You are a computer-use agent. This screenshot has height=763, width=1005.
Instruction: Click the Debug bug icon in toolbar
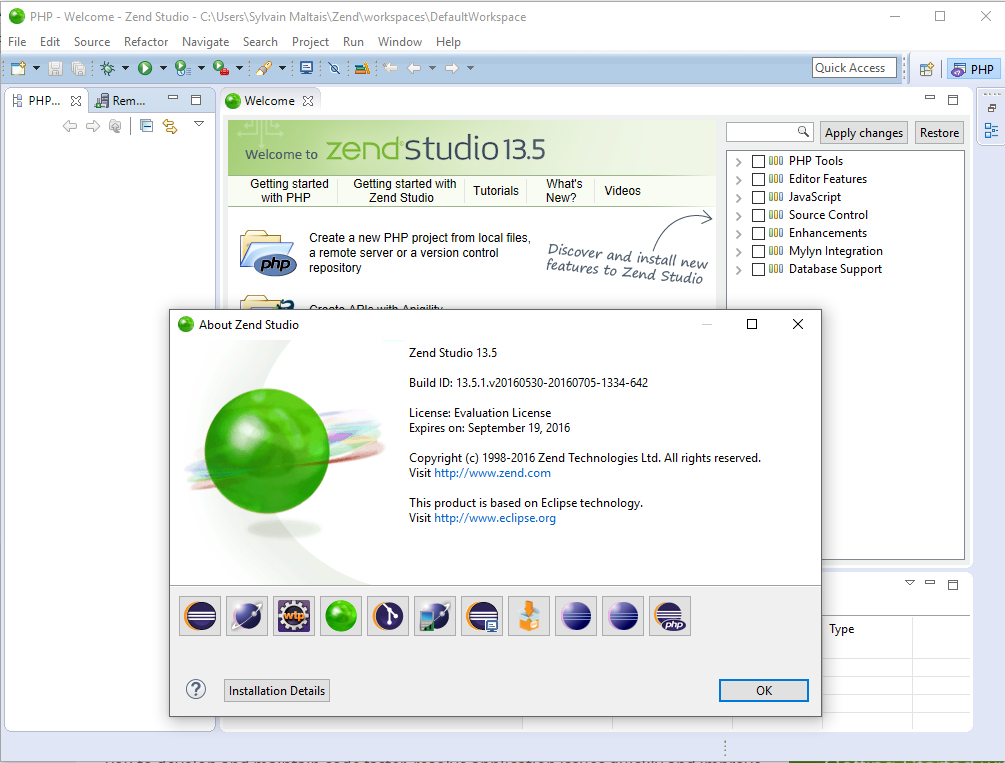pos(108,68)
